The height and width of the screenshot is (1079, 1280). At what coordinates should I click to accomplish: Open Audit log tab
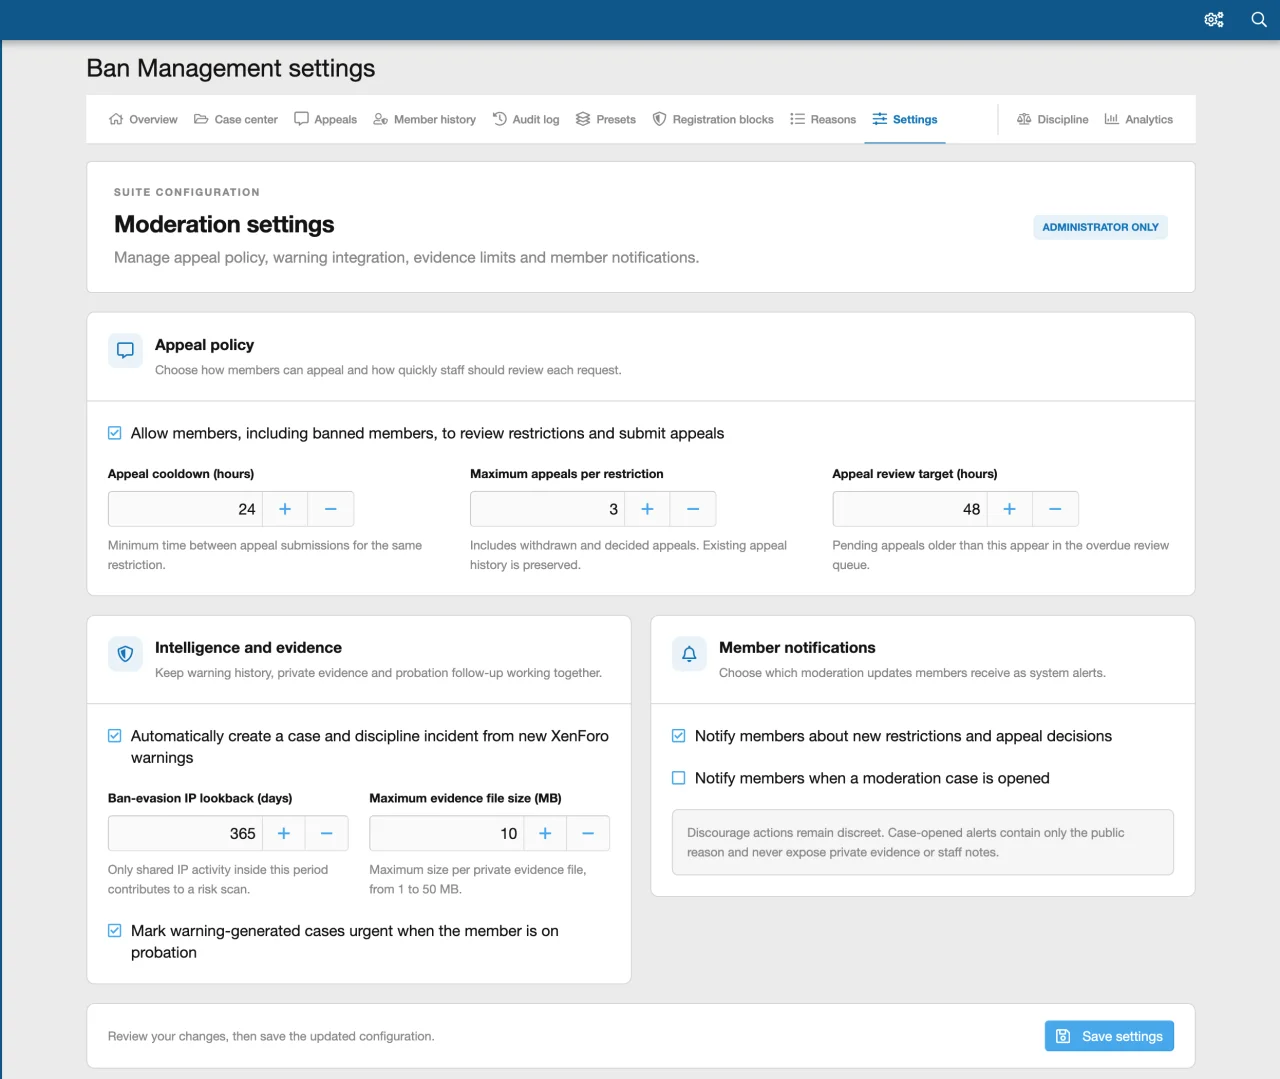click(526, 119)
